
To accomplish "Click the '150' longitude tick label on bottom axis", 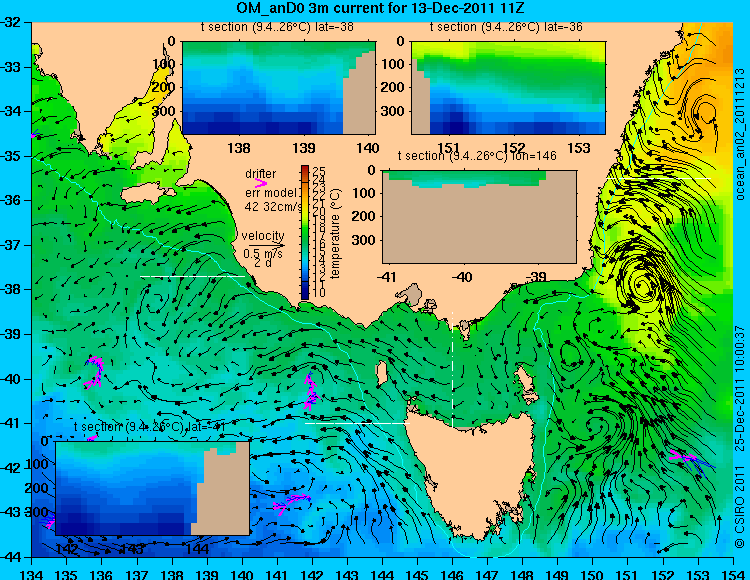I will pyautogui.click(x=593, y=574).
